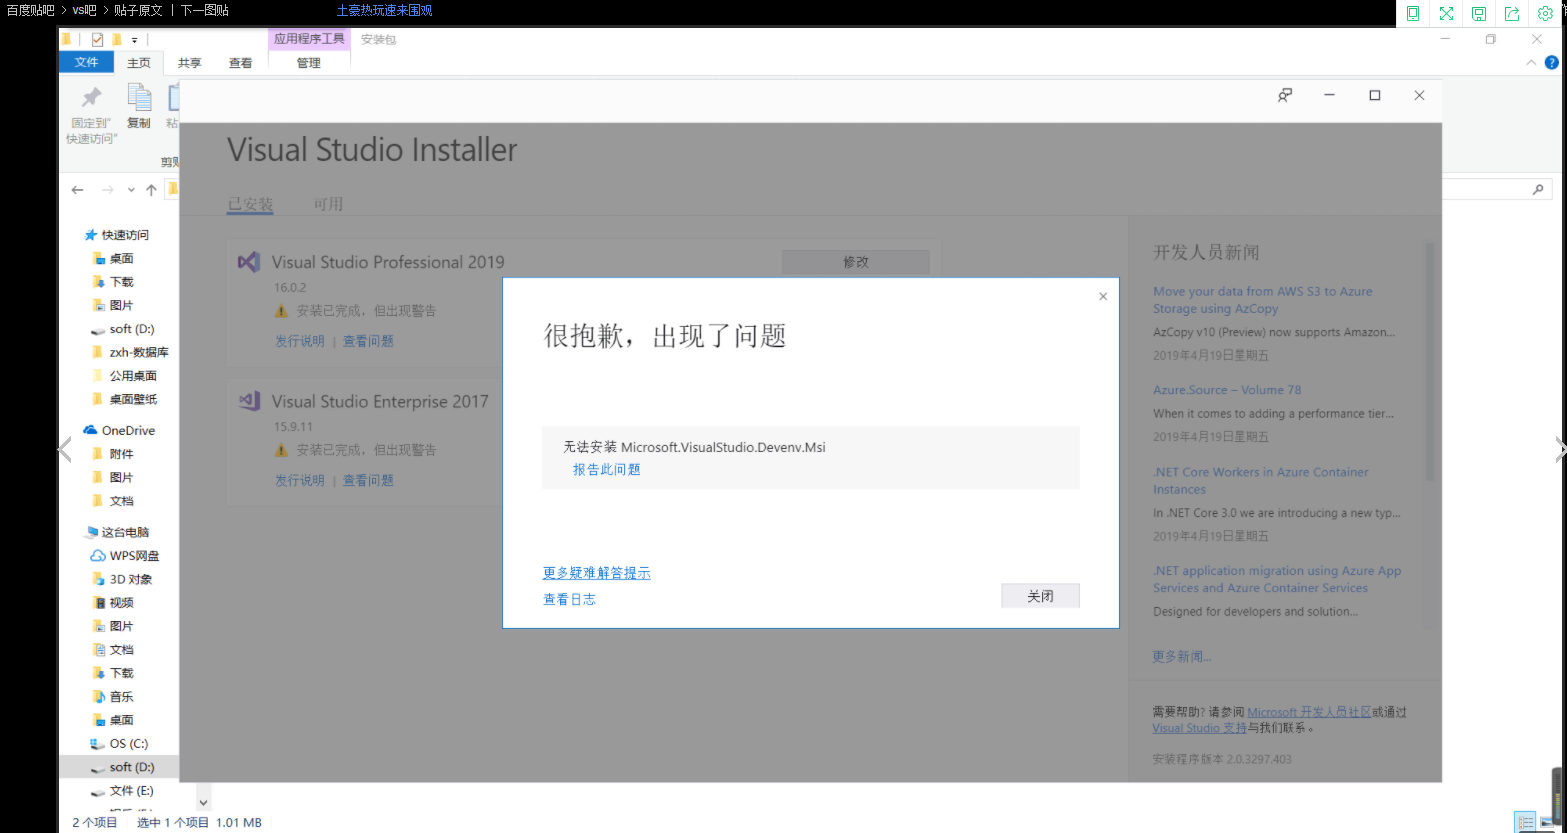The image size is (1567, 833).
Task: Open the .NET application migration news link
Action: click(x=1277, y=579)
